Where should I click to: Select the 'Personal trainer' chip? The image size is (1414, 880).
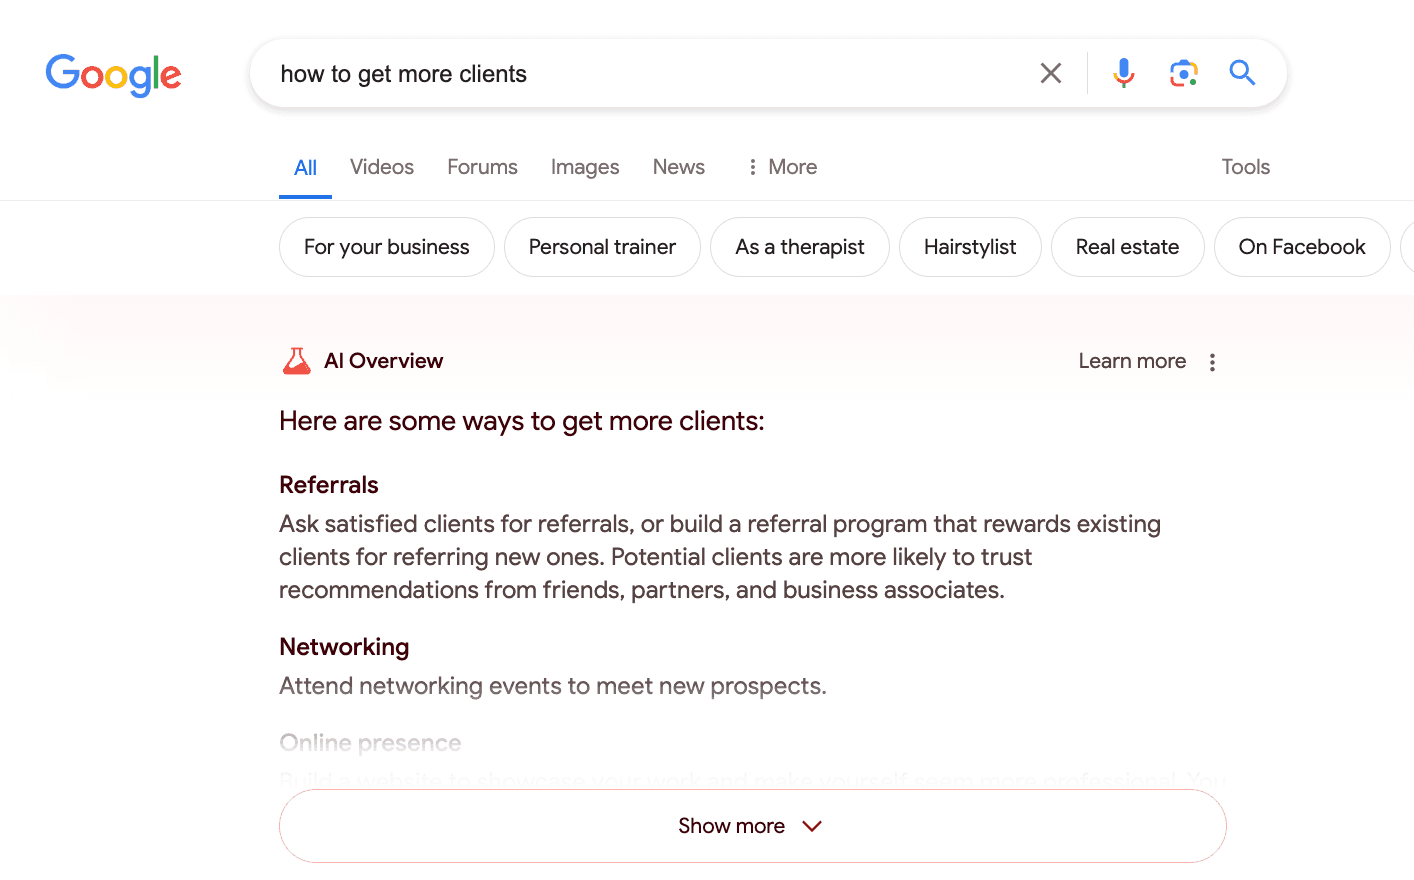pos(602,247)
